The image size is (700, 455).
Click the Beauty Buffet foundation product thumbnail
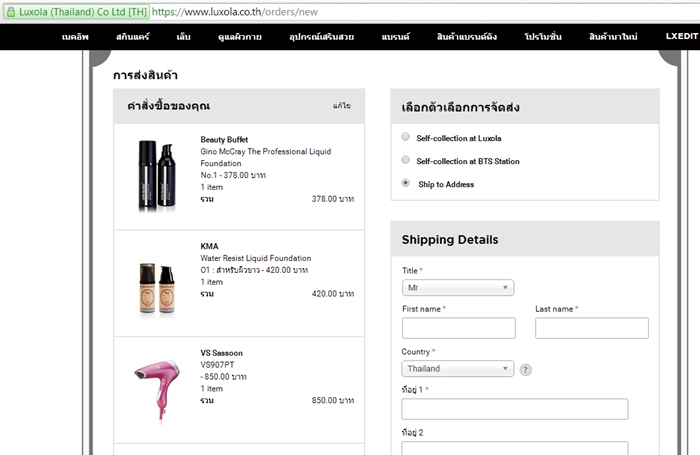pos(157,175)
